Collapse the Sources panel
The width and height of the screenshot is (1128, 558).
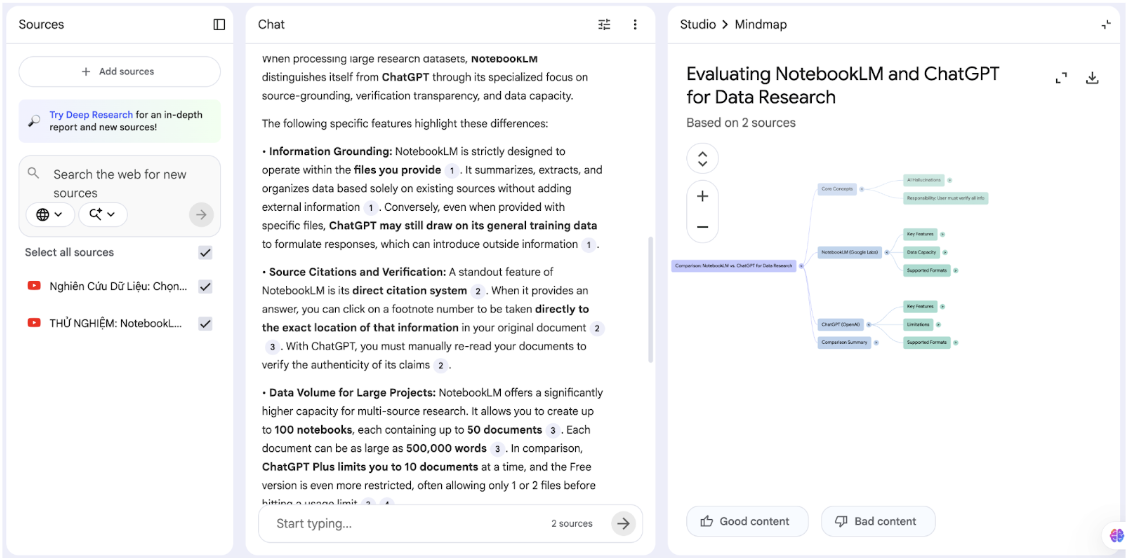point(219,25)
